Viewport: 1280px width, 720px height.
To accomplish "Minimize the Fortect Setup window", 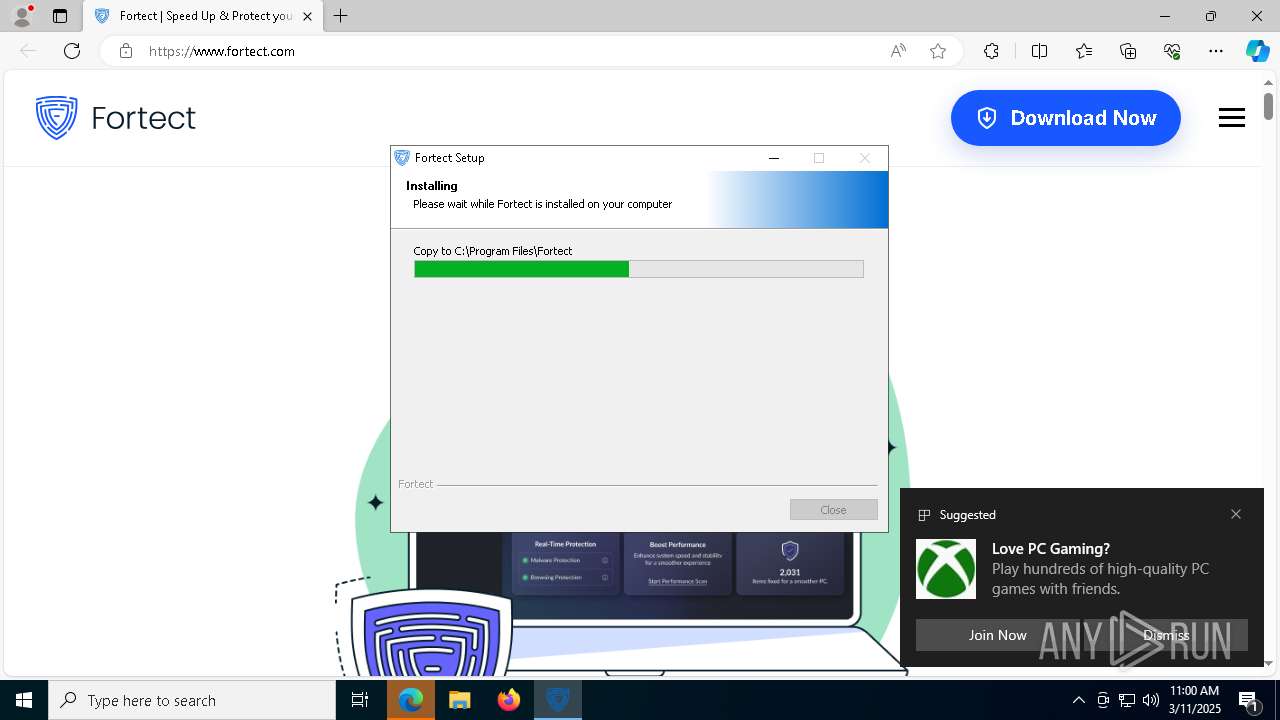I will click(x=773, y=158).
